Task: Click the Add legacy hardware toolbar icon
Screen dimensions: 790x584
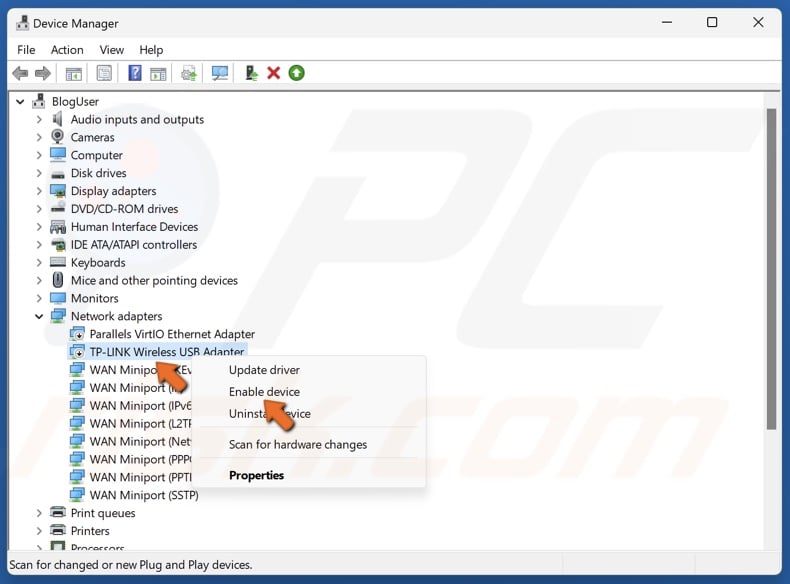Action: (x=251, y=73)
